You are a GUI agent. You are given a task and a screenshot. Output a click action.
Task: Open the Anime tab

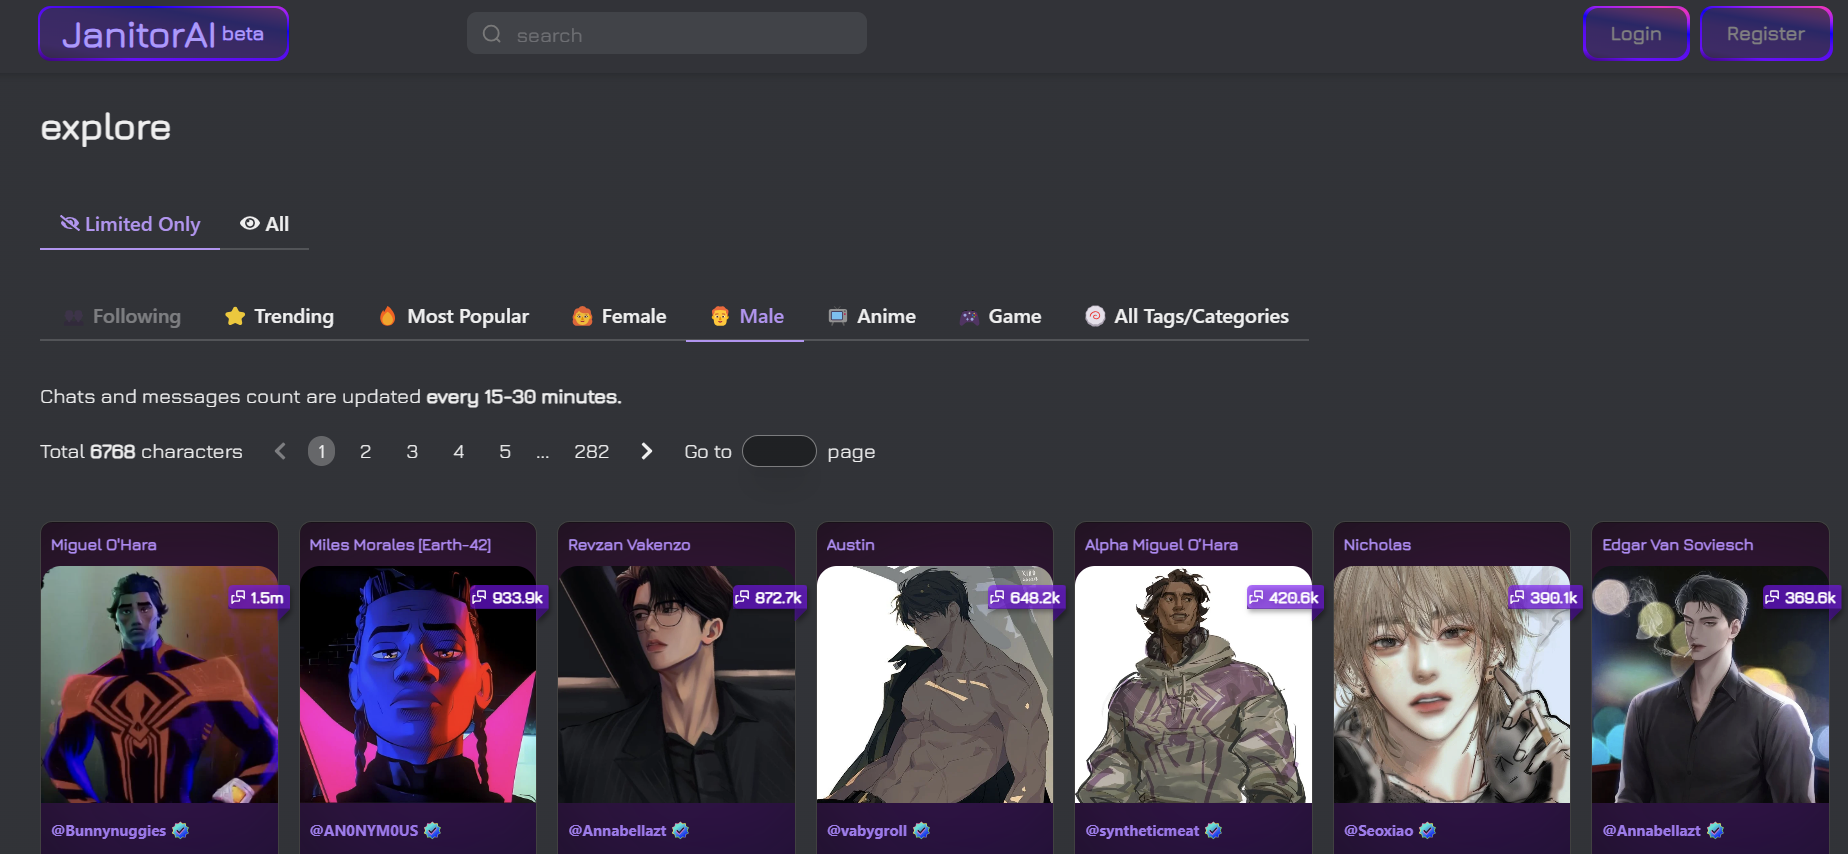(x=871, y=317)
